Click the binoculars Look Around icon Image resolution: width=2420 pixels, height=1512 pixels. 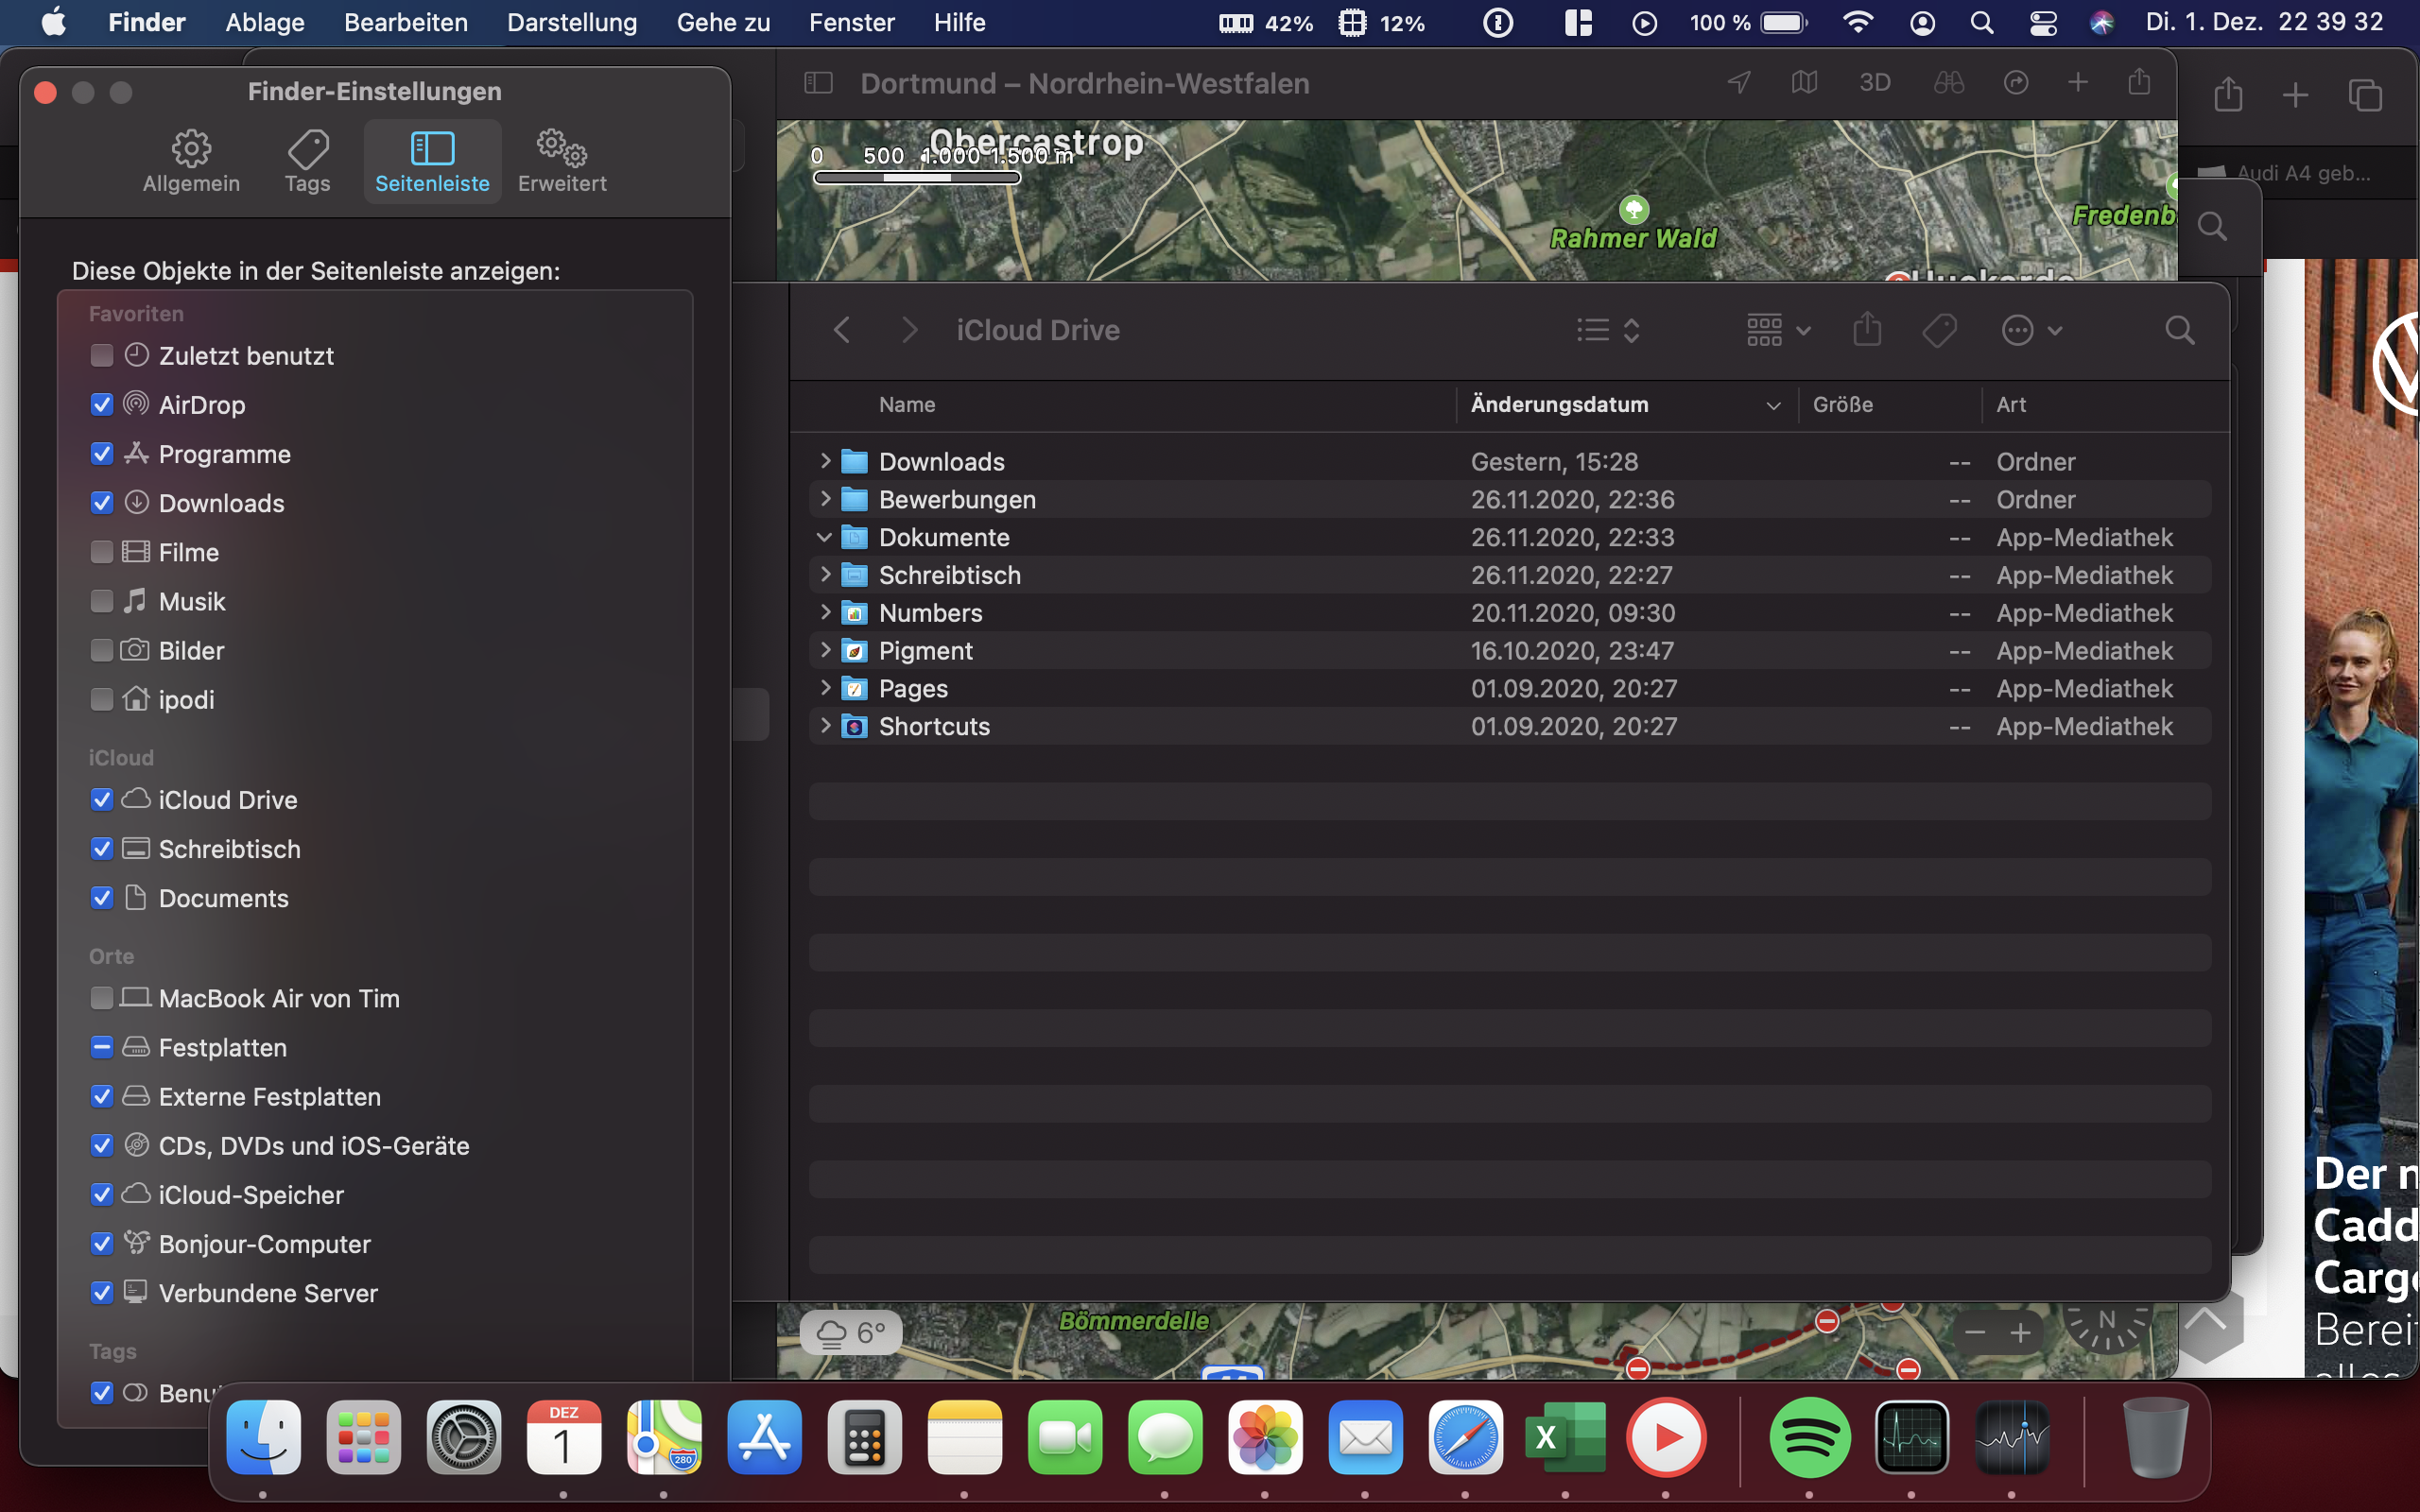(x=1948, y=83)
